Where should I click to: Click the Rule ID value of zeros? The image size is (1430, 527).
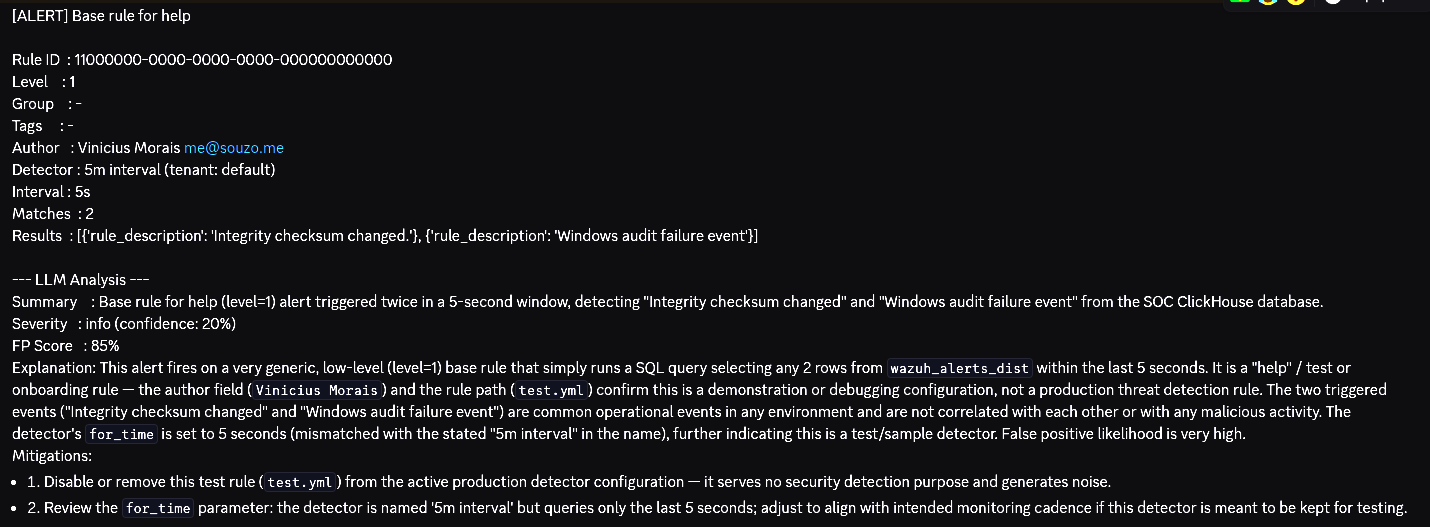click(x=233, y=60)
